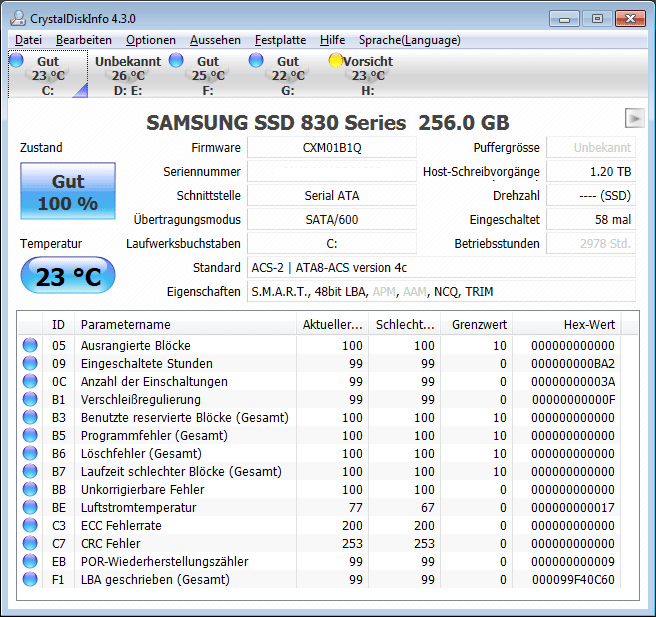Click the CrystalDiskInfo app icon in title bar
656x617 pixels.
click(x=18, y=18)
